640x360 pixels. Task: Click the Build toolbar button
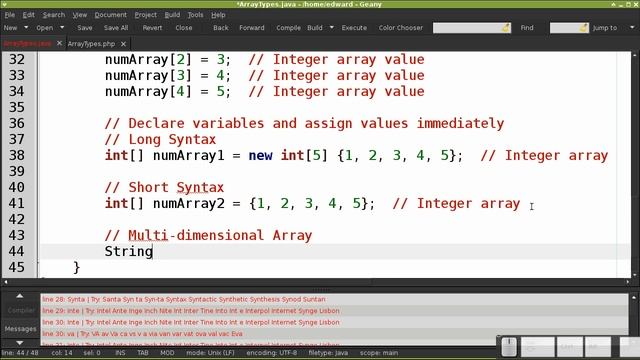(x=315, y=28)
